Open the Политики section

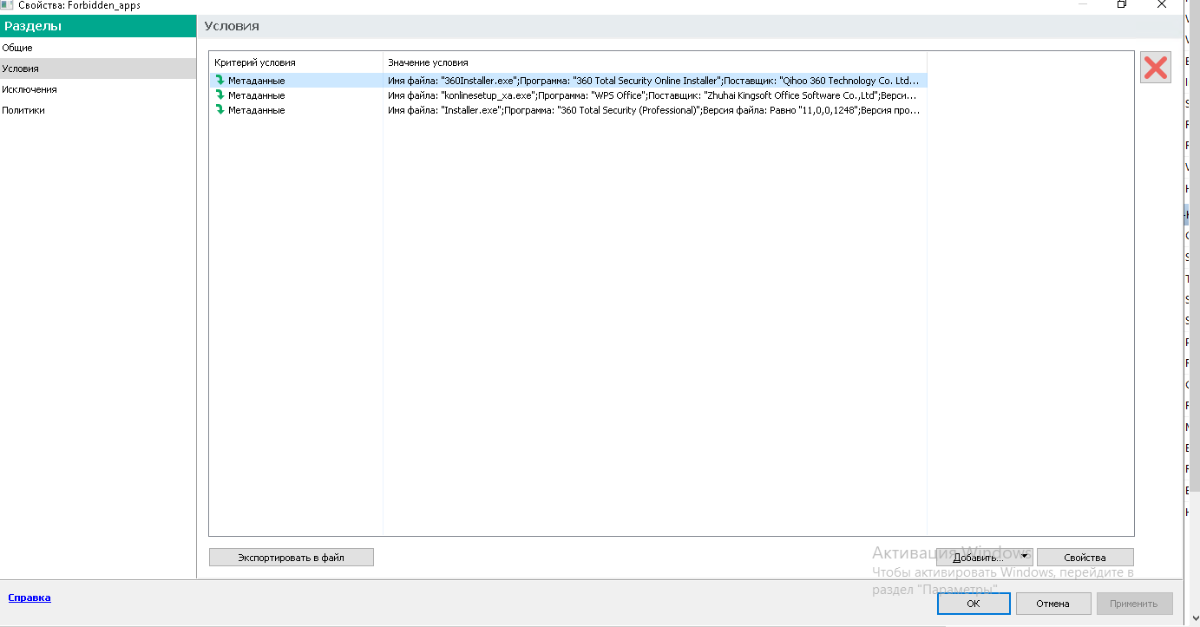tap(23, 111)
